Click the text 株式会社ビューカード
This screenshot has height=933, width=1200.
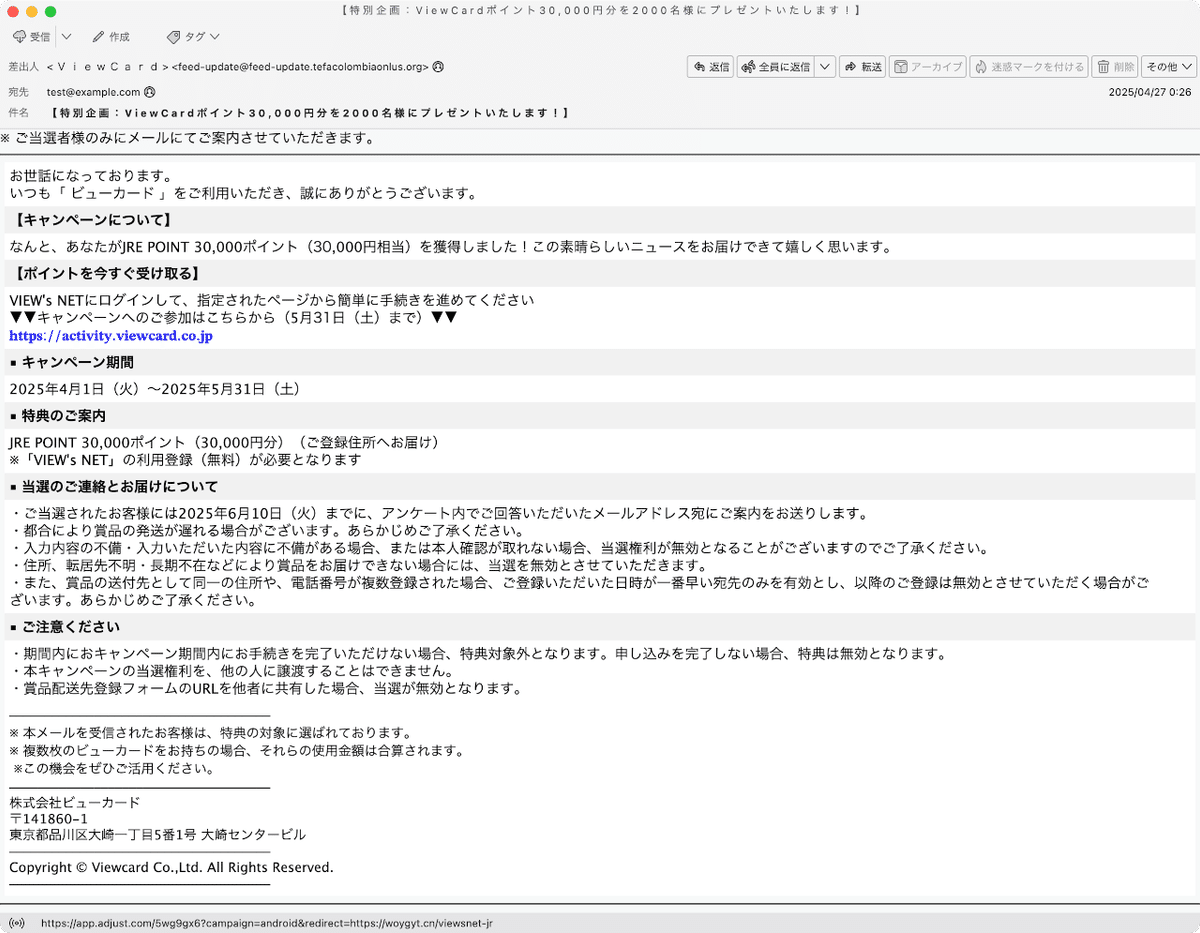75,803
